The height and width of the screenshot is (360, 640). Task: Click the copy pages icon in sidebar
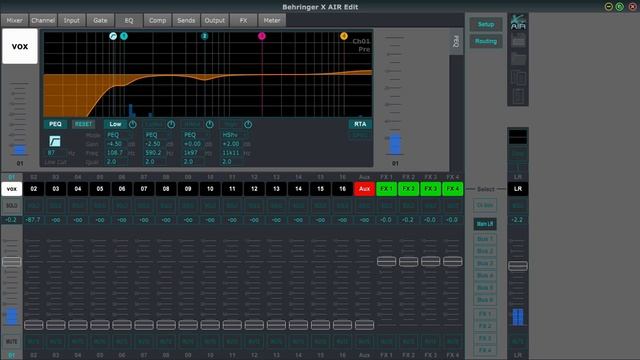click(x=518, y=78)
